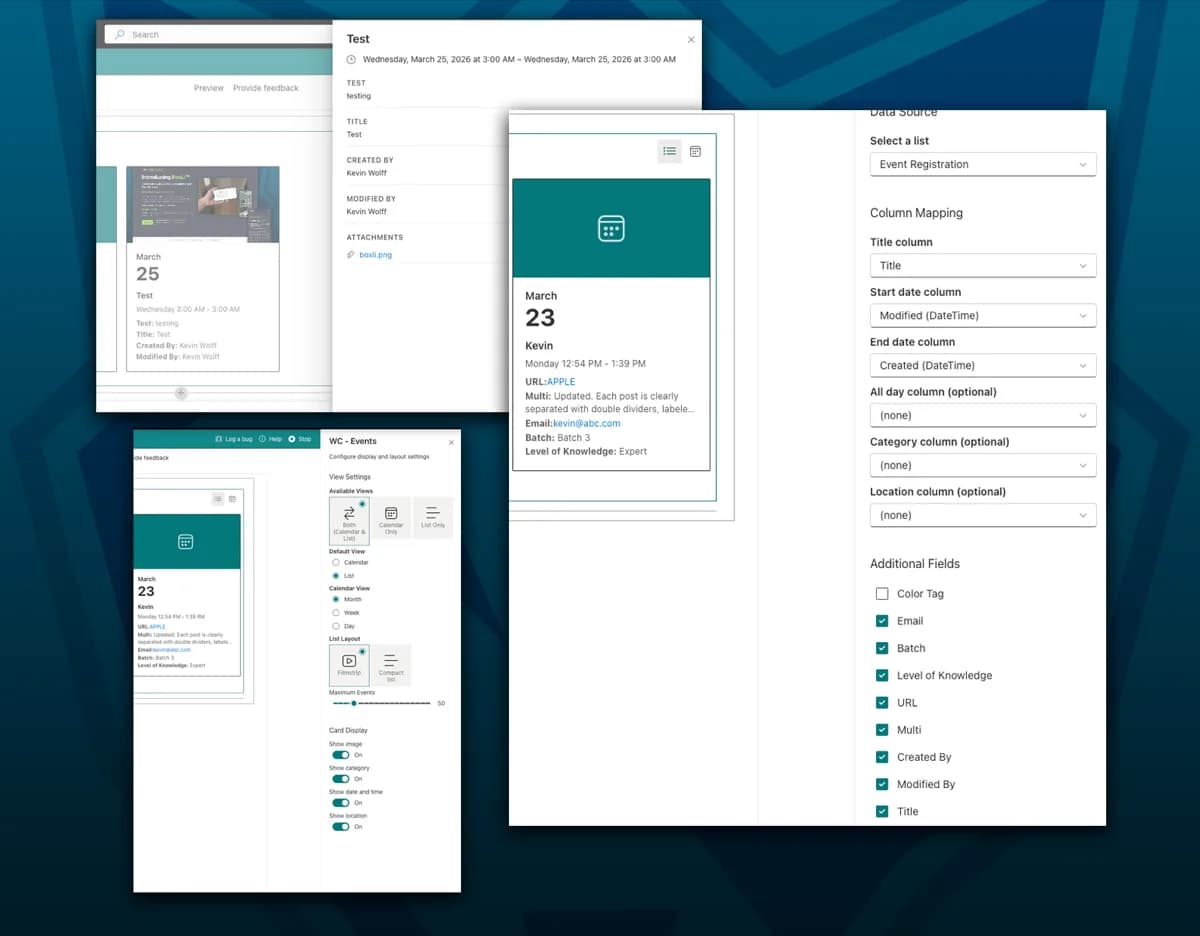Close the WC - Events settings panel
Image resolution: width=1200 pixels, height=936 pixels.
point(451,442)
